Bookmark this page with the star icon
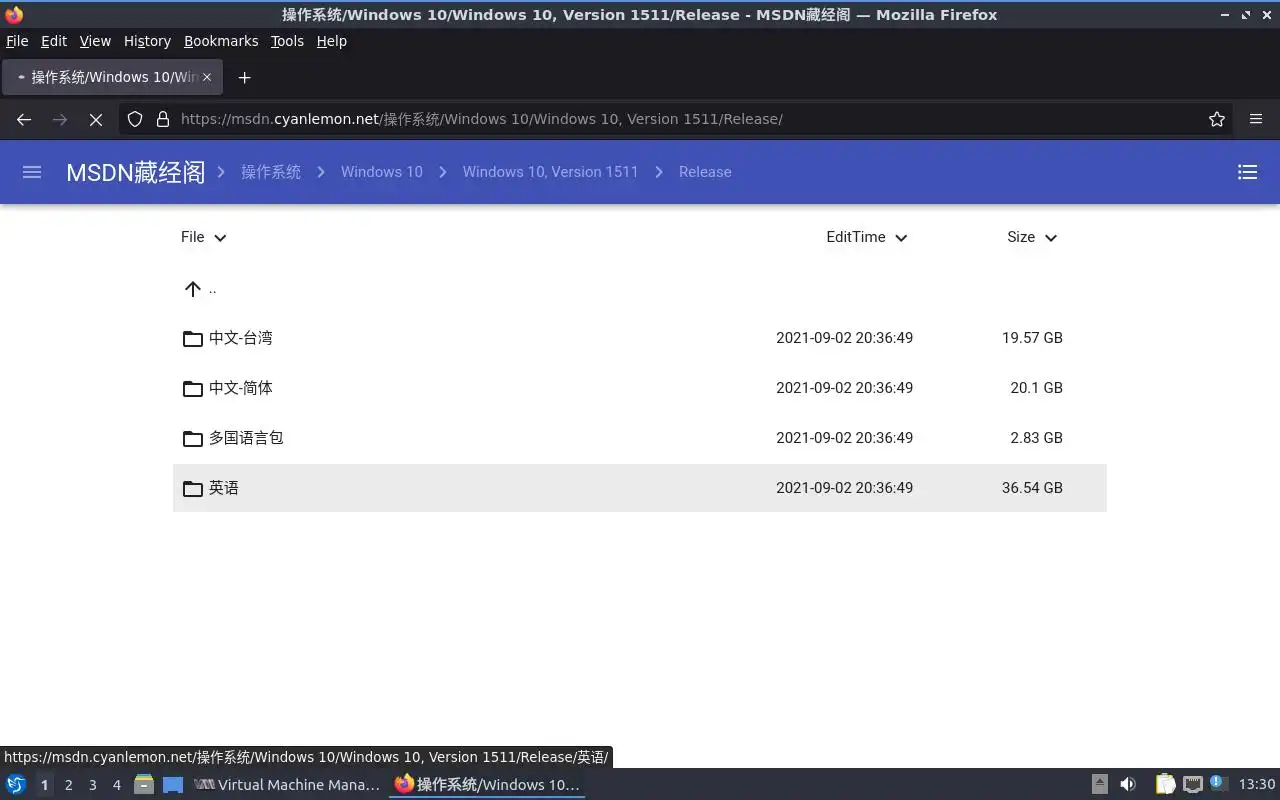This screenshot has height=800, width=1280. click(x=1217, y=119)
